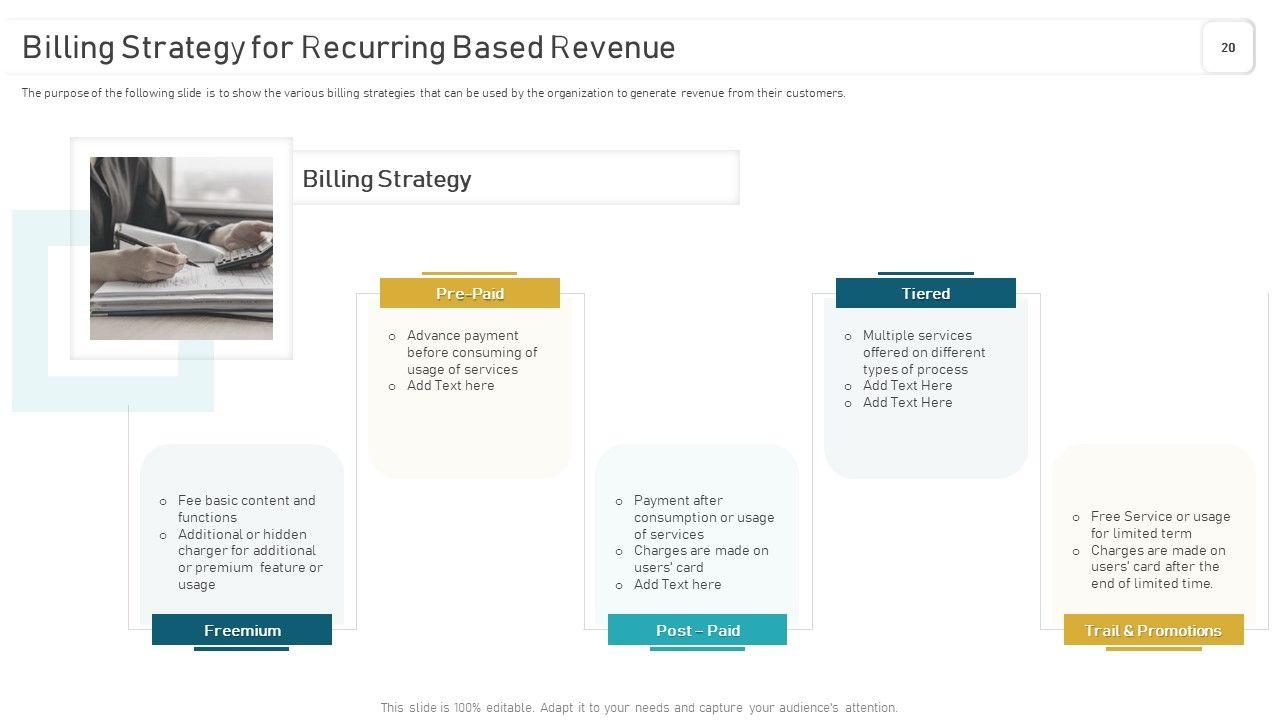The width and height of the screenshot is (1280, 720).
Task: Click the Freemium label
Action: point(242,630)
